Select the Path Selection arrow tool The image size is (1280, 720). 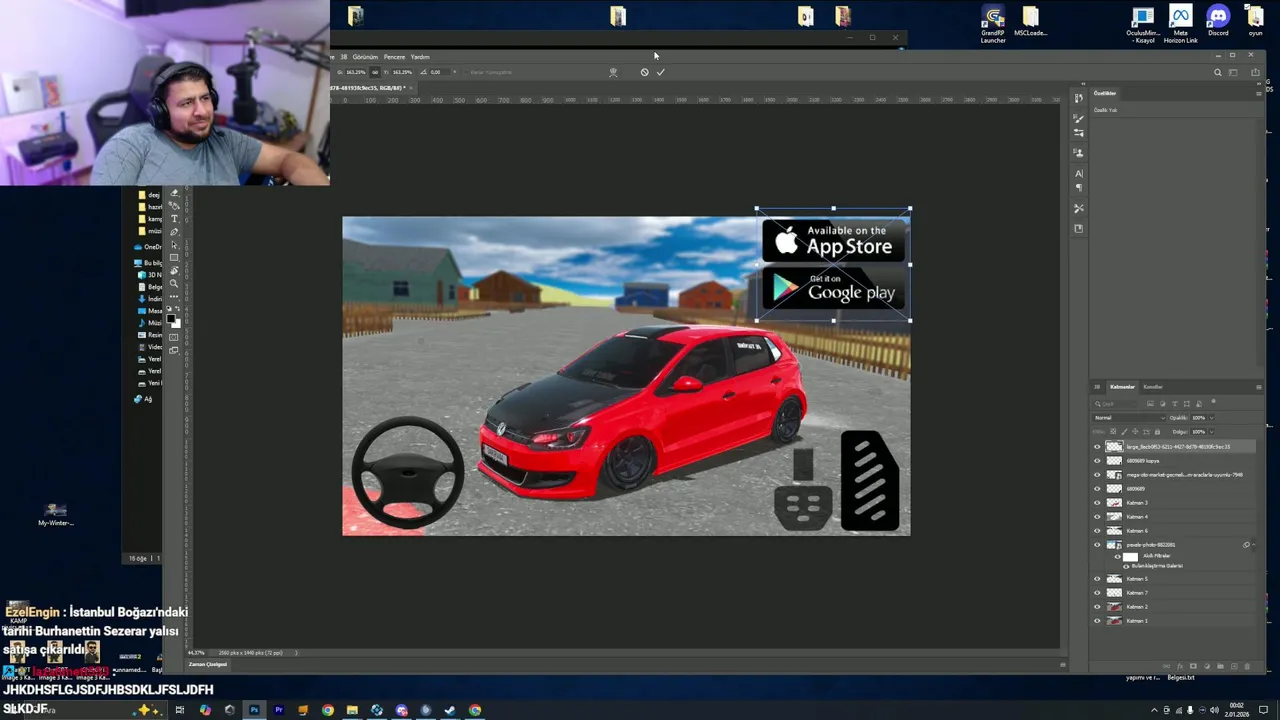click(x=174, y=245)
